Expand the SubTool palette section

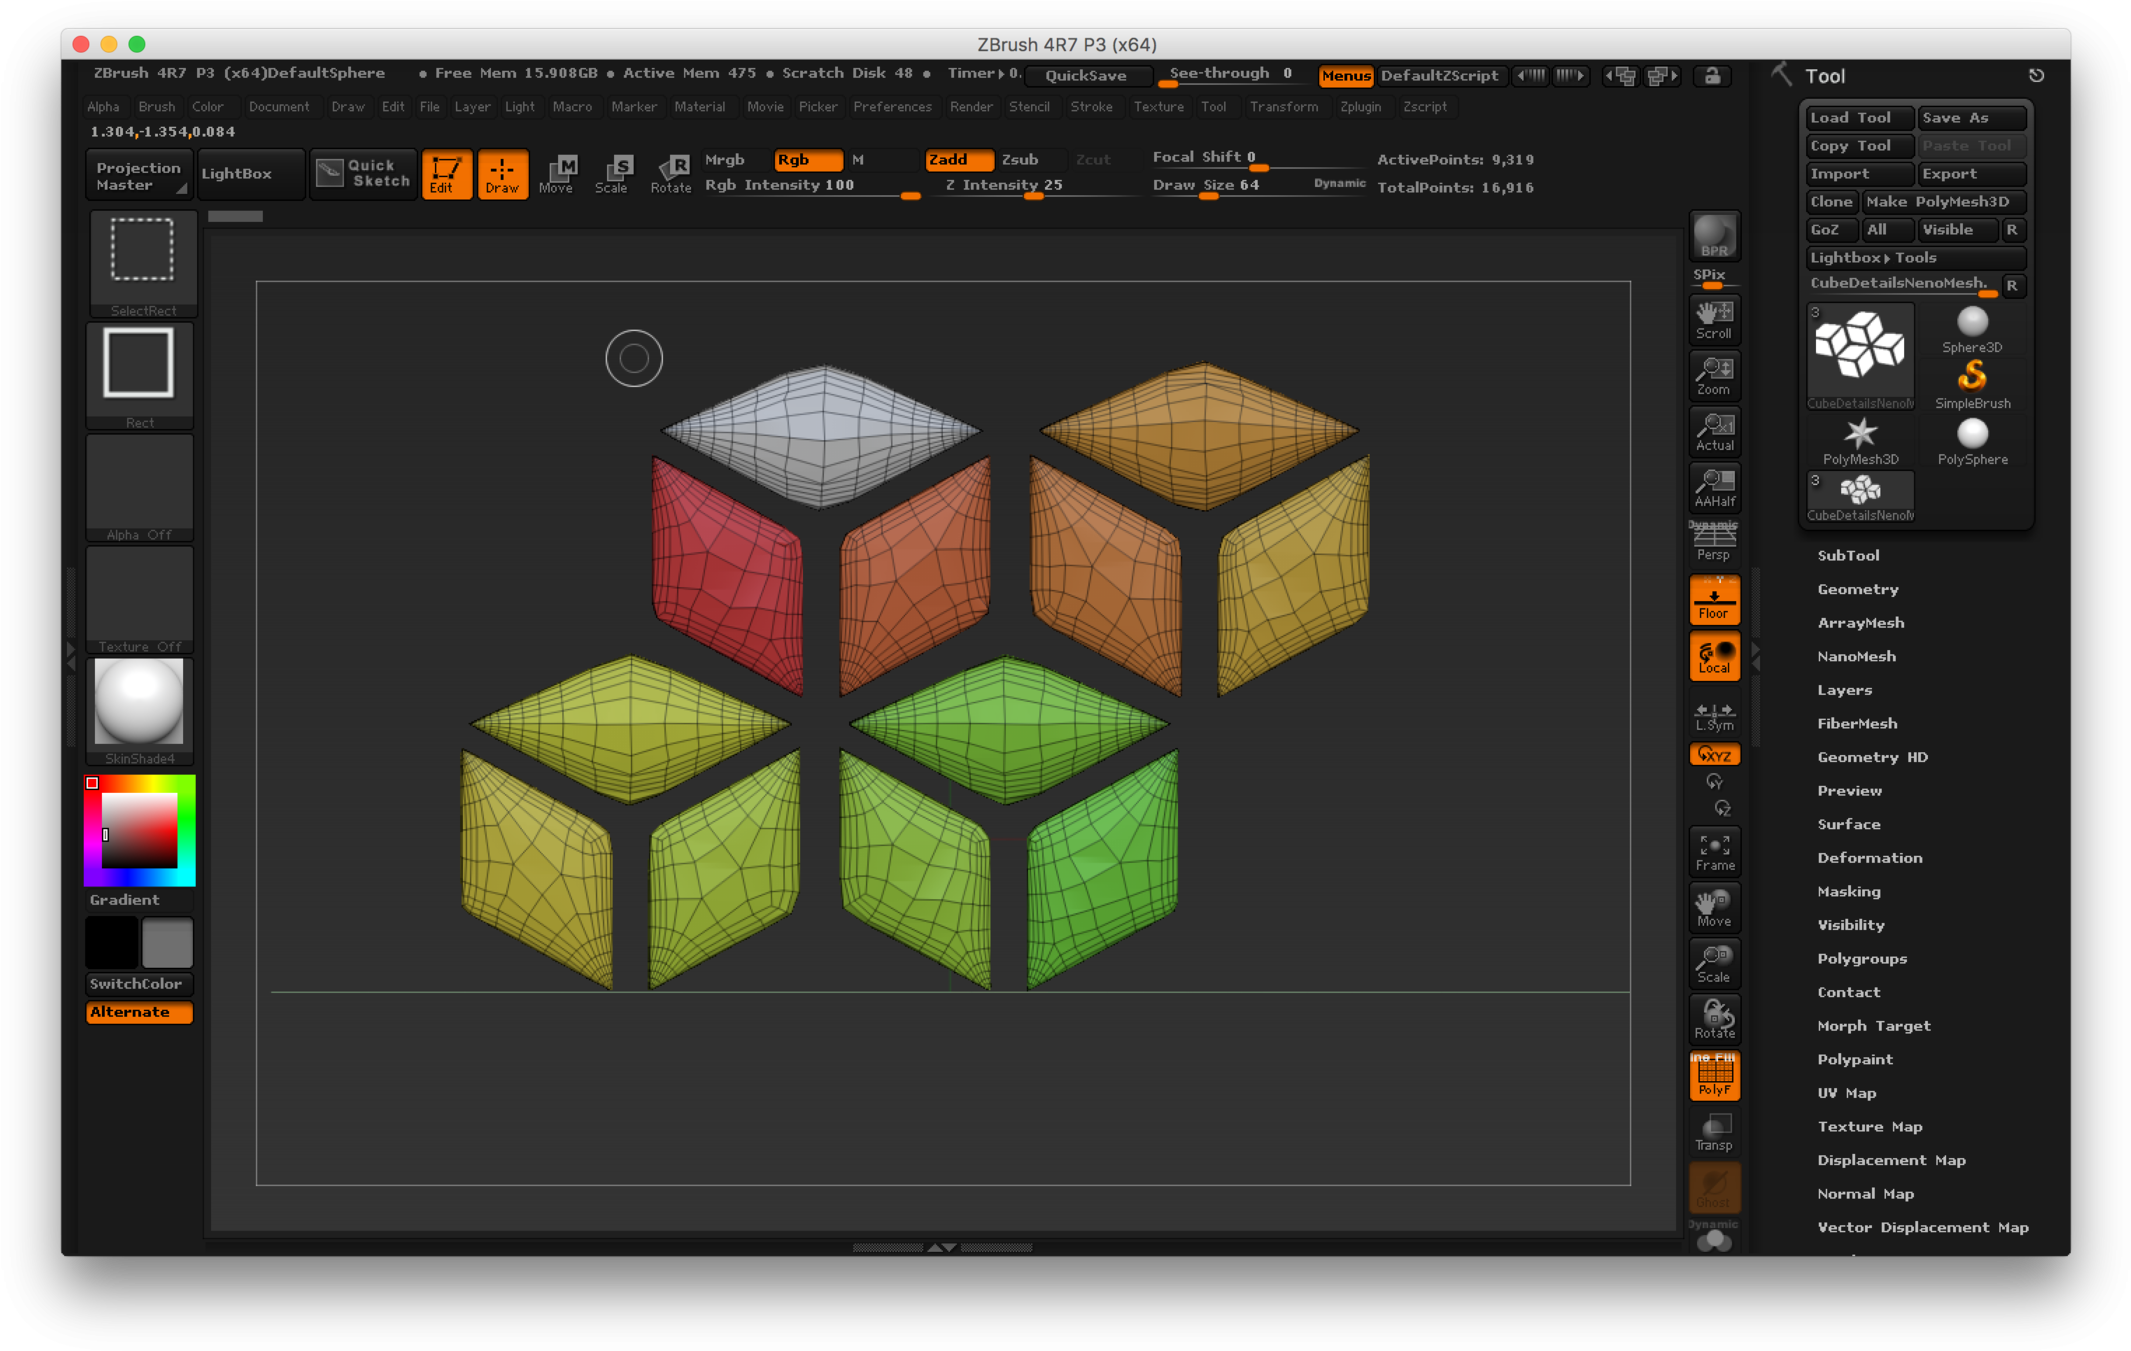click(1847, 555)
